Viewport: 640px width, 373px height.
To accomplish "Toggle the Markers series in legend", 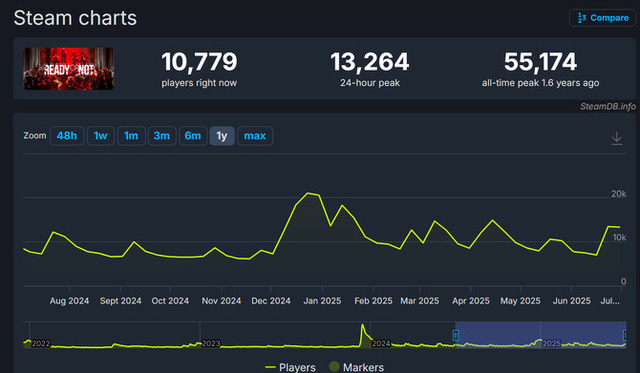I will pyautogui.click(x=356, y=367).
